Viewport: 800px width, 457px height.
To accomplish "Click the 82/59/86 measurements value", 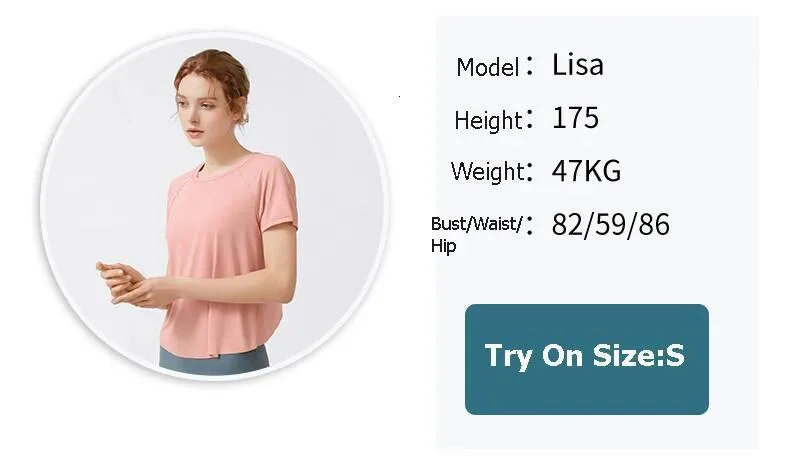I will click(610, 225).
